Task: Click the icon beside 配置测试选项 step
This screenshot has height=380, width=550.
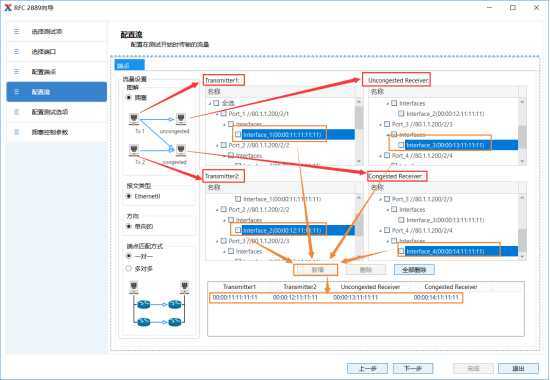Action: pyautogui.click(x=16, y=112)
